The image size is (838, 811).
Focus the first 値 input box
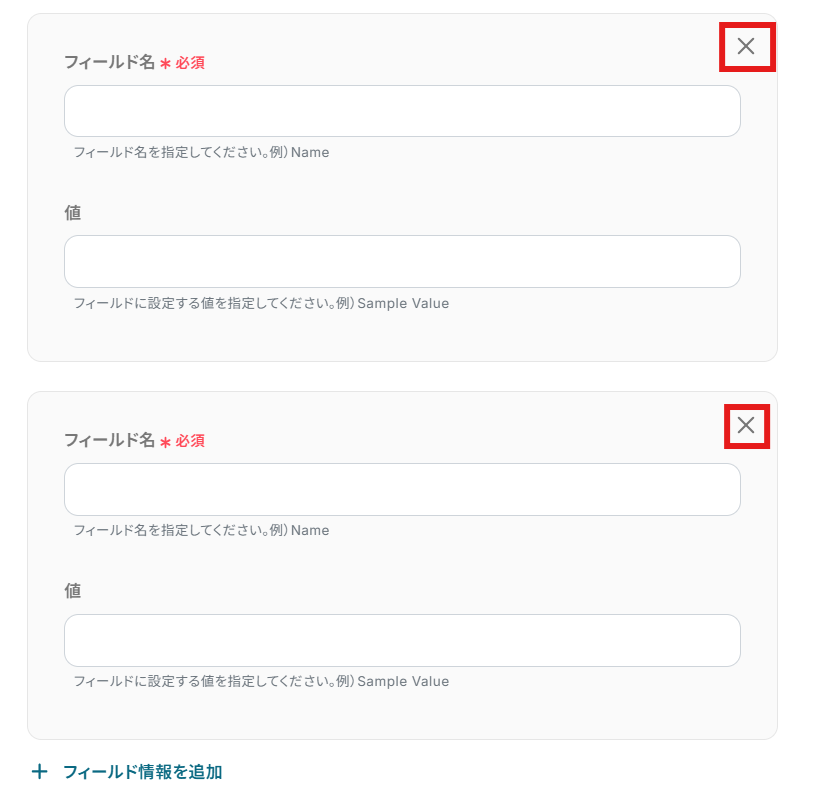click(x=402, y=262)
